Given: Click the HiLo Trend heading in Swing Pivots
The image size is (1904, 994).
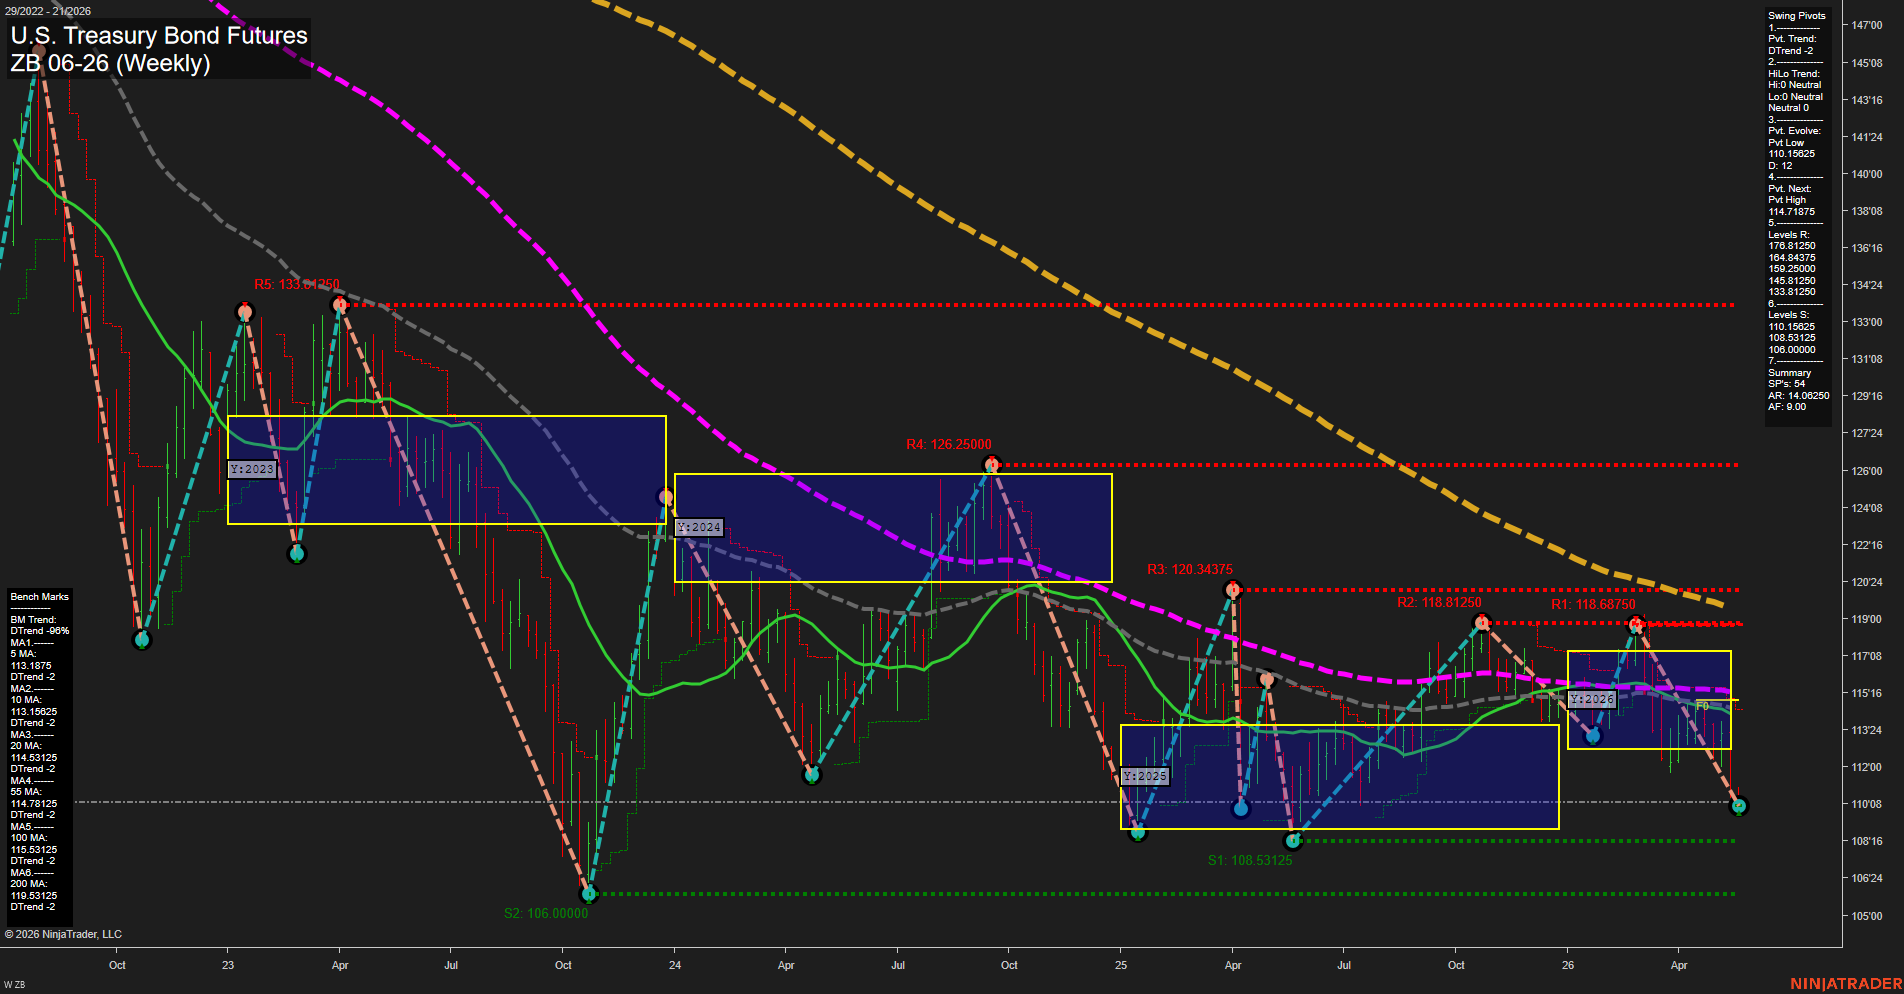Looking at the screenshot, I should 1794,74.
